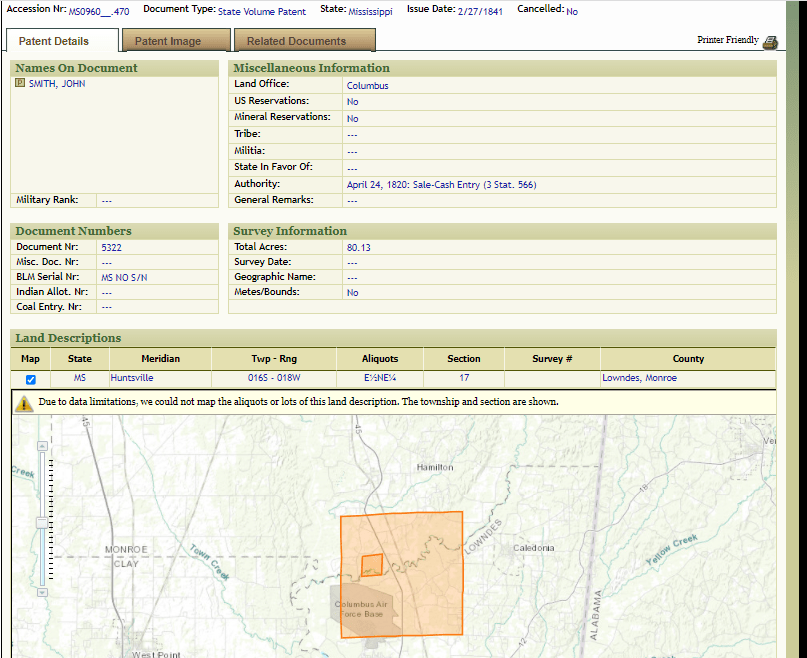807x658 pixels.
Task: Click the small orange section square on map
Action: (x=371, y=565)
